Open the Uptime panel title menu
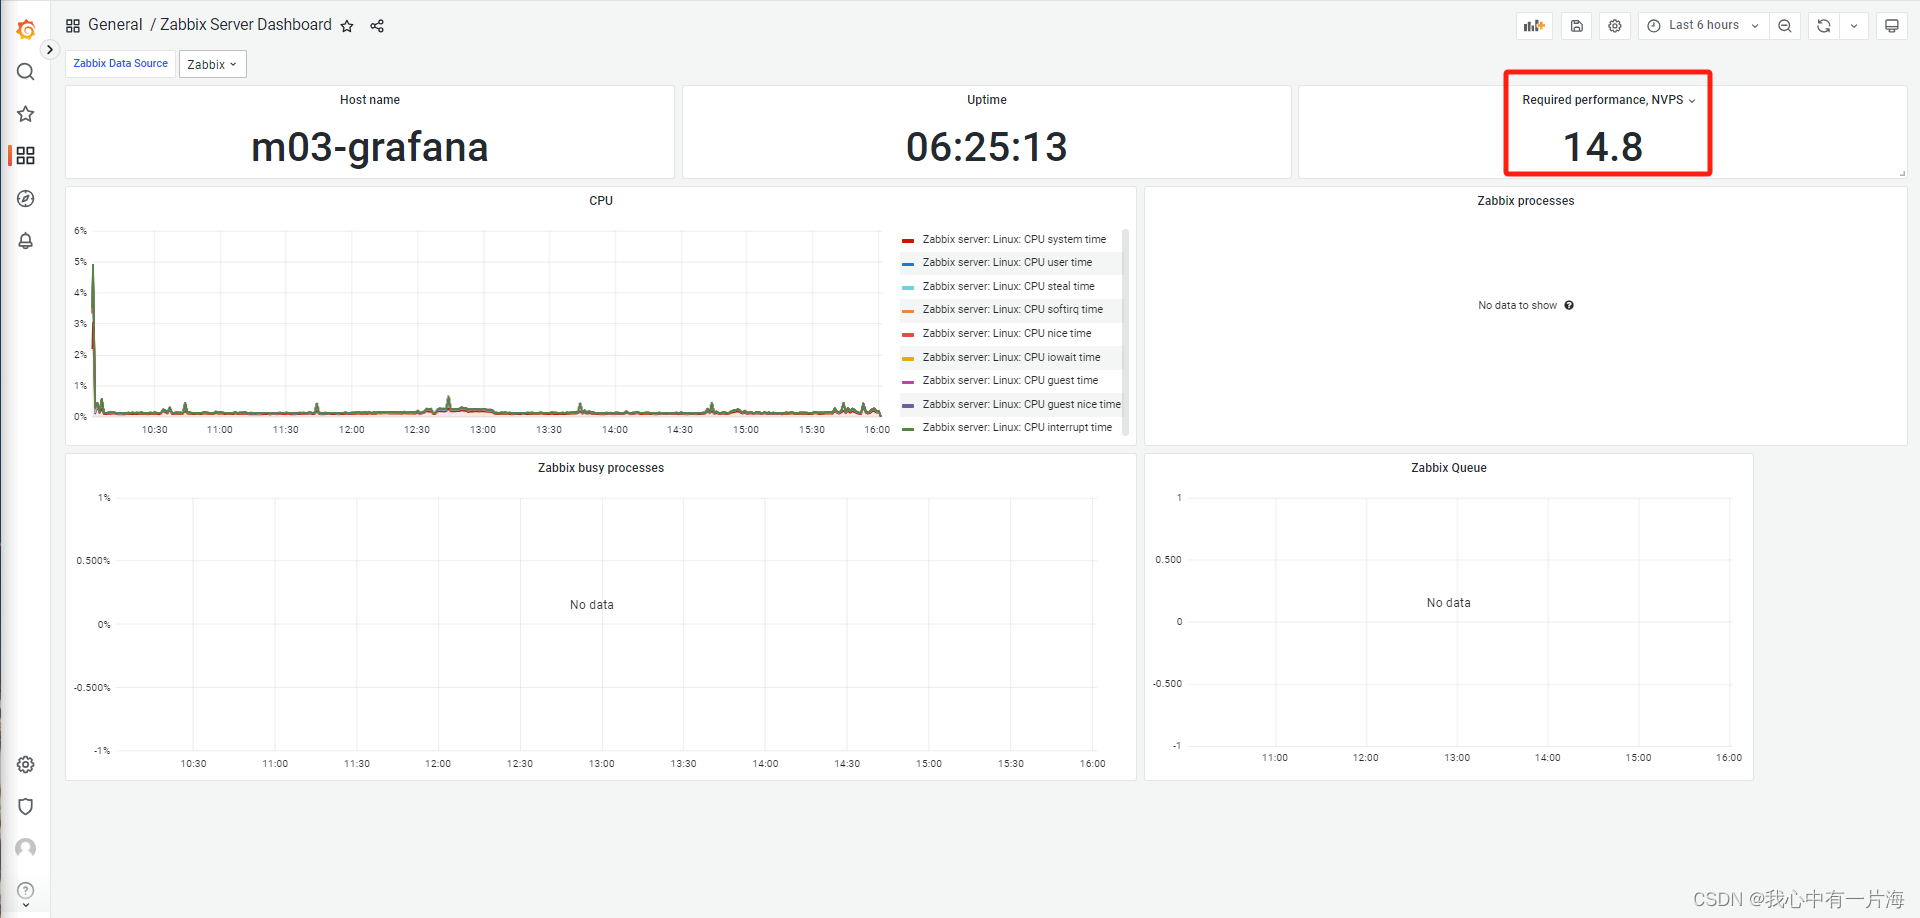Screen dimensions: 1920x918 (987, 100)
